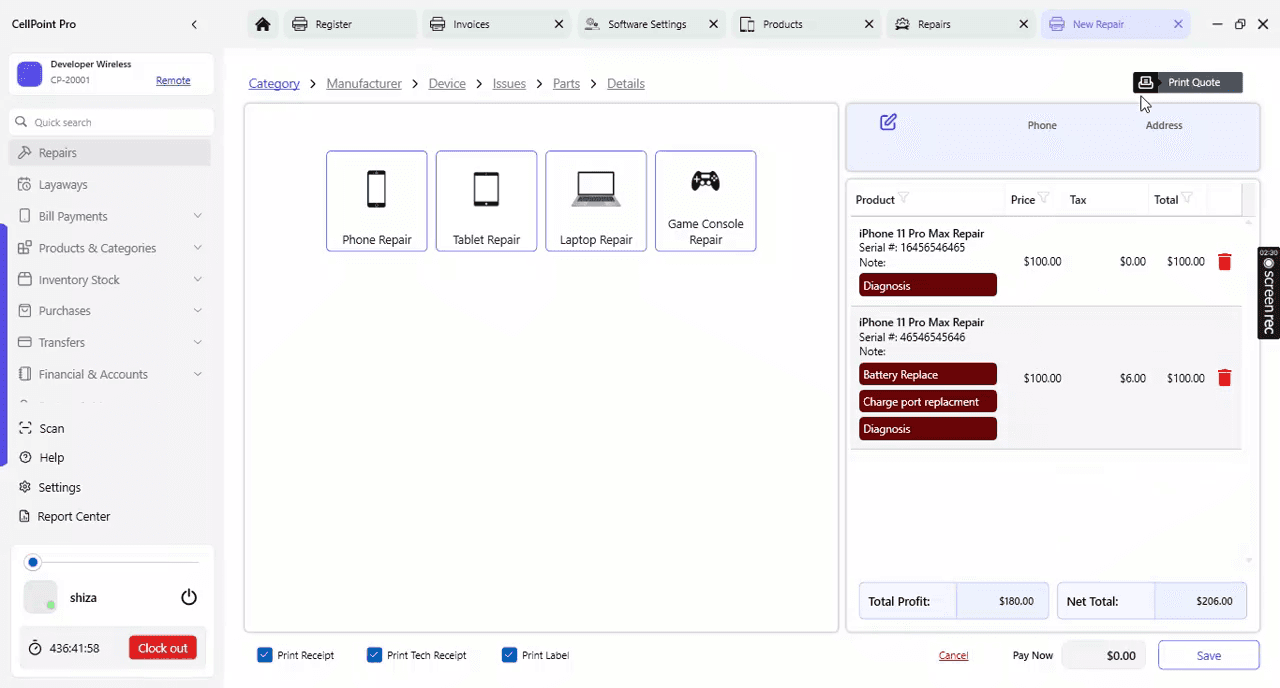Go to the Parts breadcrumb step
1280x688 pixels.
[566, 83]
